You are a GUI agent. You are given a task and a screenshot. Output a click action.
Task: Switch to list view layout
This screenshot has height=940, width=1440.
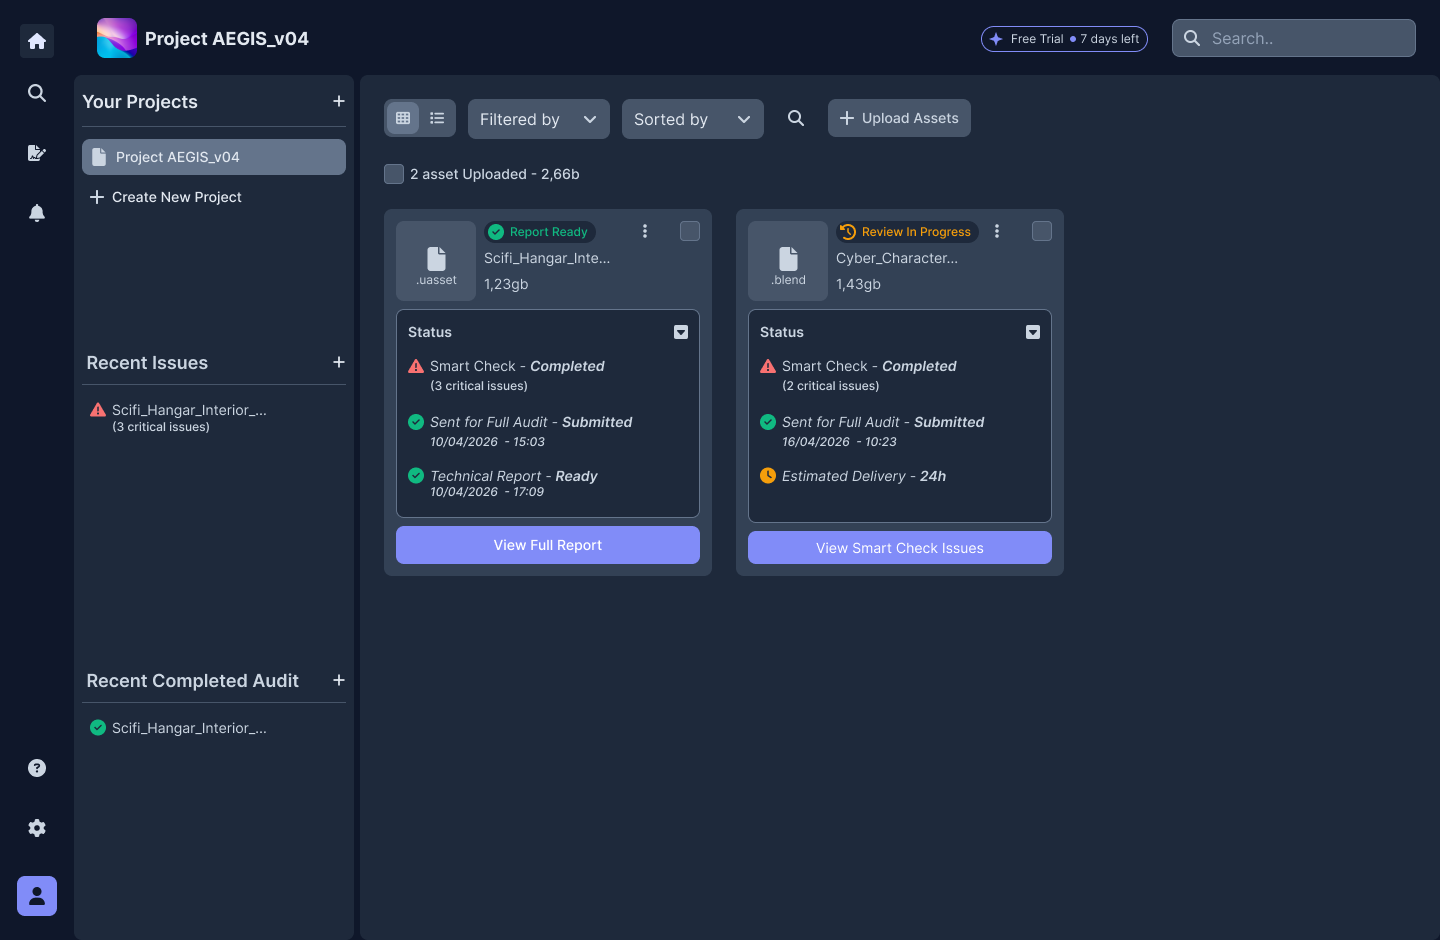[x=437, y=118]
